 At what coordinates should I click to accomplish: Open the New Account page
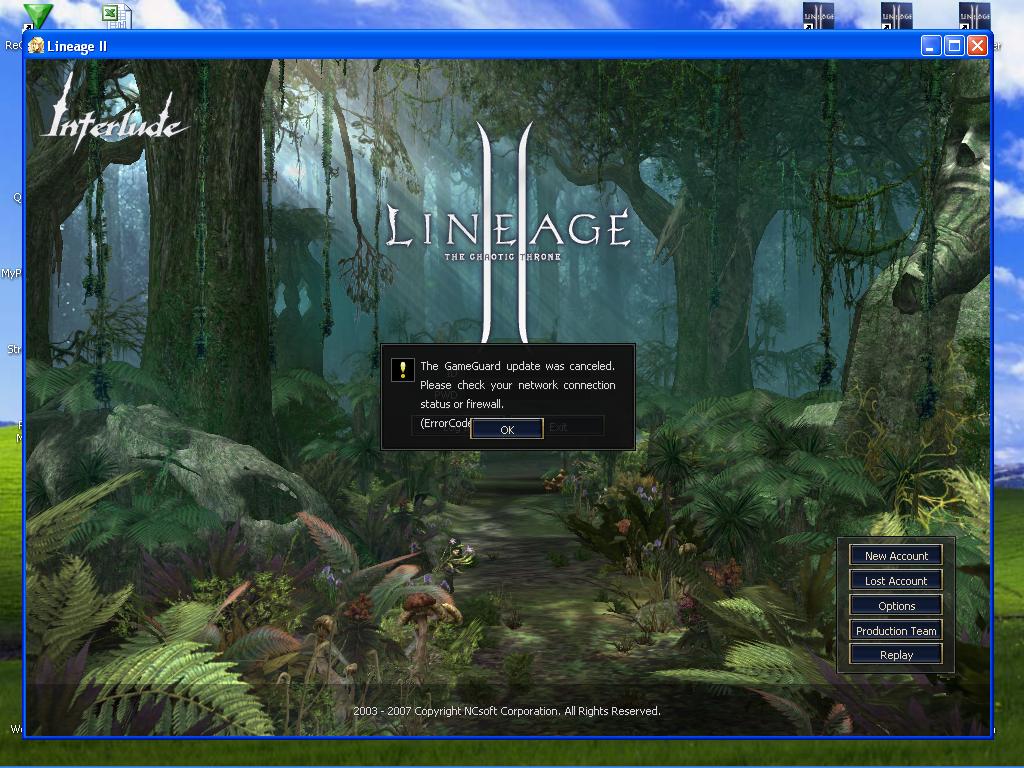coord(896,556)
